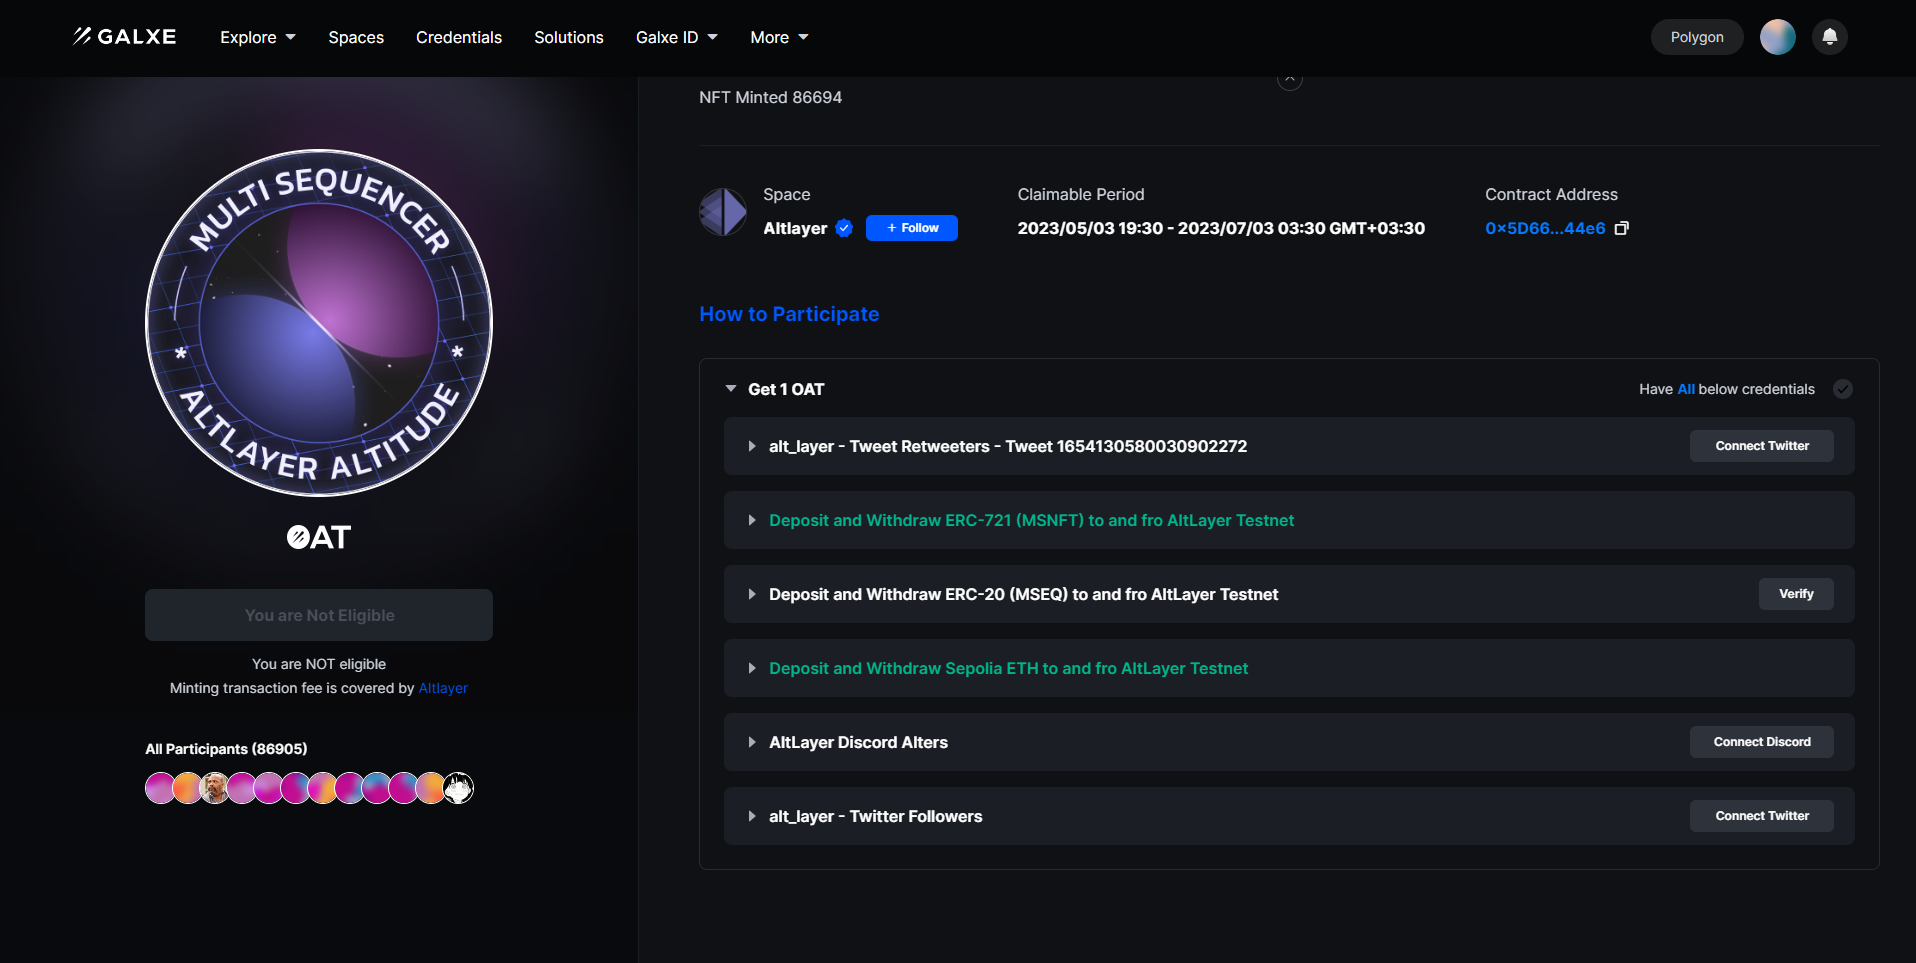
Task: Click the Claimable Period date range
Action: point(1221,228)
